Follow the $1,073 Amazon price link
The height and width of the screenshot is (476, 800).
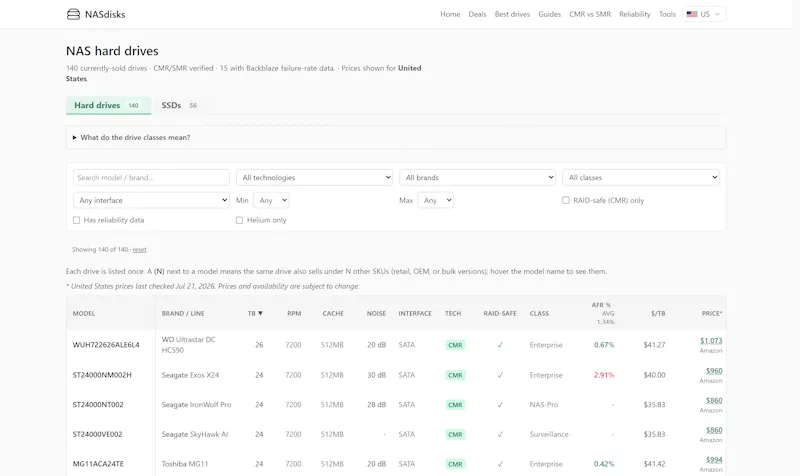pos(711,341)
